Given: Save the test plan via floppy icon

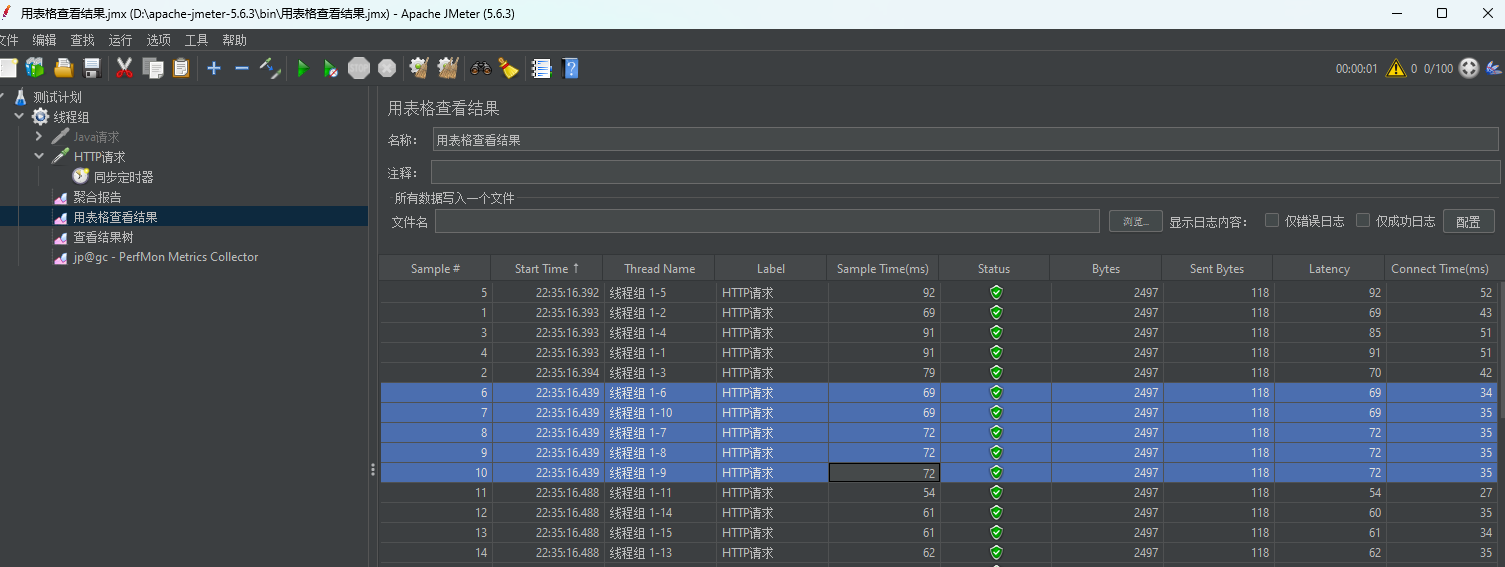Looking at the screenshot, I should click(x=92, y=68).
